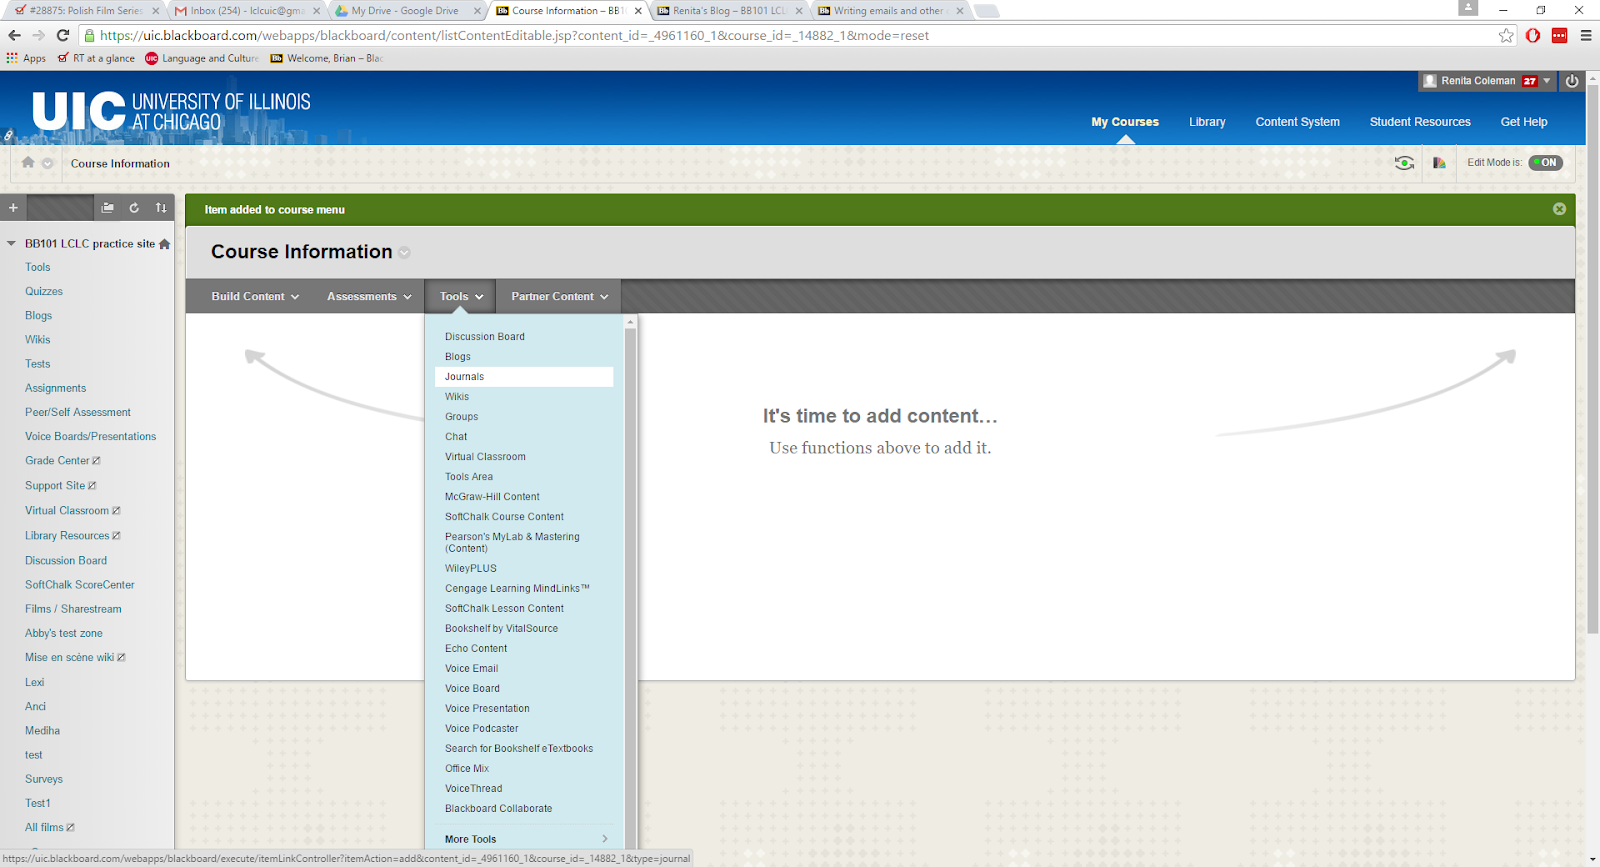This screenshot has width=1600, height=867.
Task: Collapse the BB101 LCLC practice site tree
Action: click(x=11, y=244)
